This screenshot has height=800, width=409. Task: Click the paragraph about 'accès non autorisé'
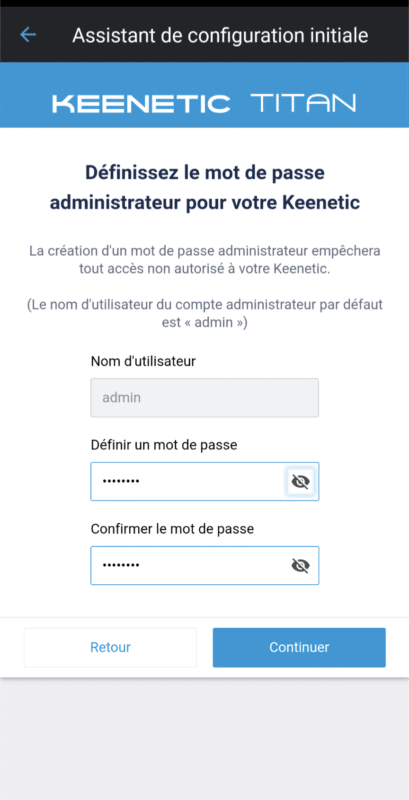click(x=204, y=260)
